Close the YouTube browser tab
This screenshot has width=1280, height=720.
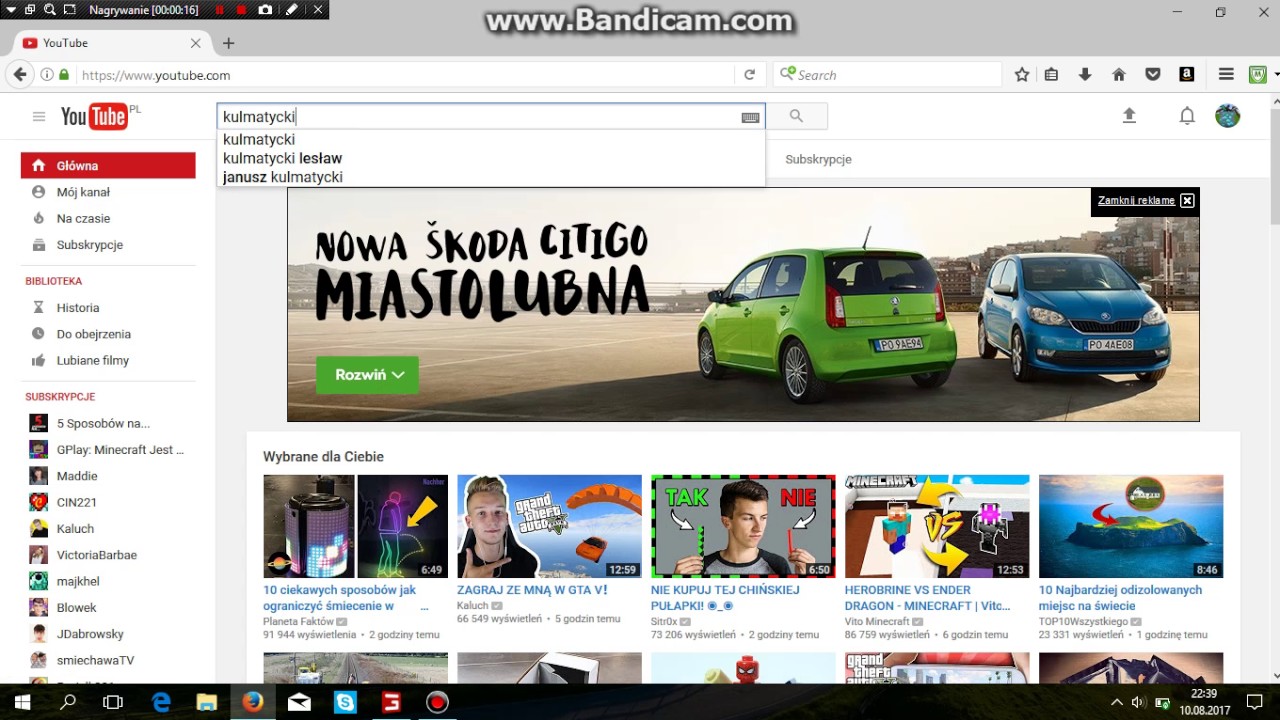(196, 43)
